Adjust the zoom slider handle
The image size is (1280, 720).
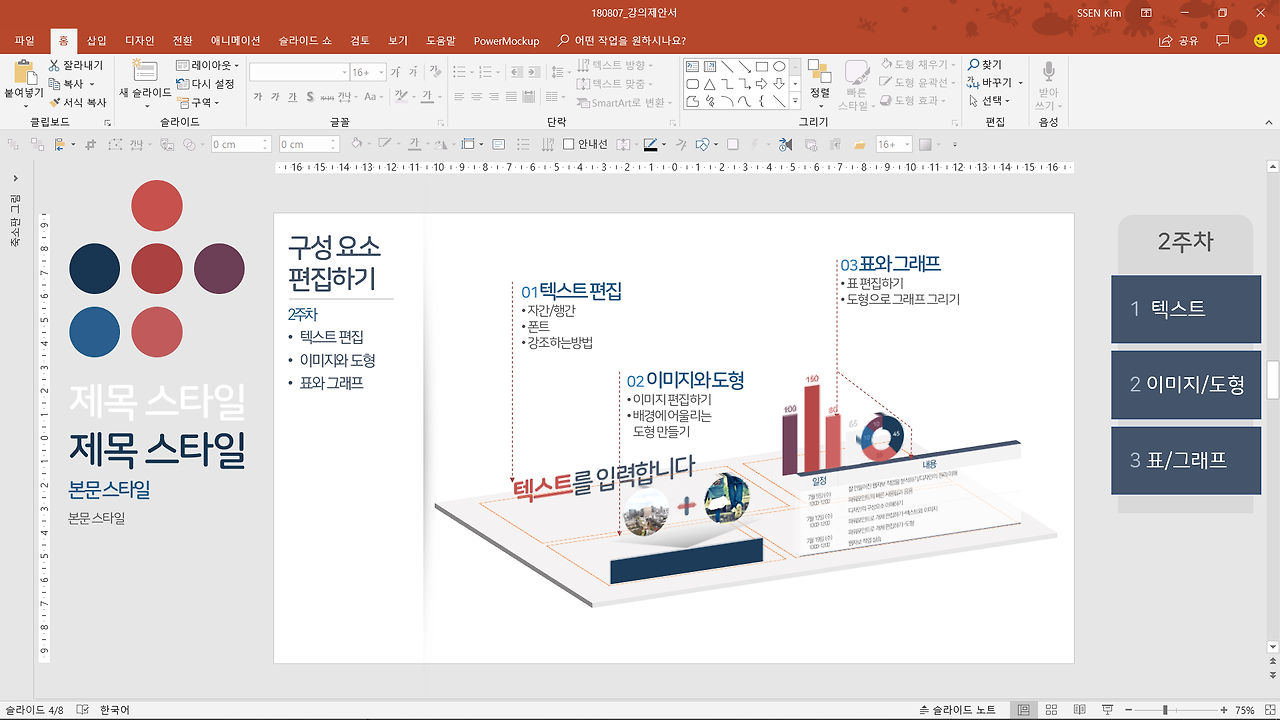(1164, 710)
